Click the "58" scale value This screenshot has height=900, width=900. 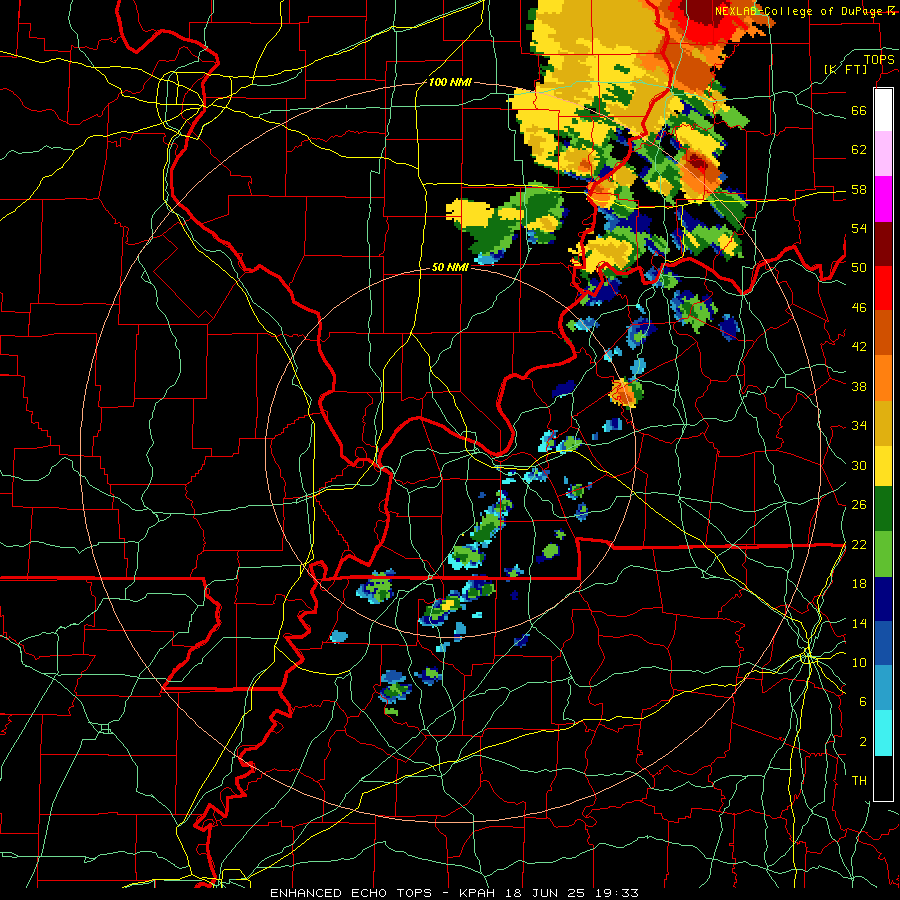(859, 189)
